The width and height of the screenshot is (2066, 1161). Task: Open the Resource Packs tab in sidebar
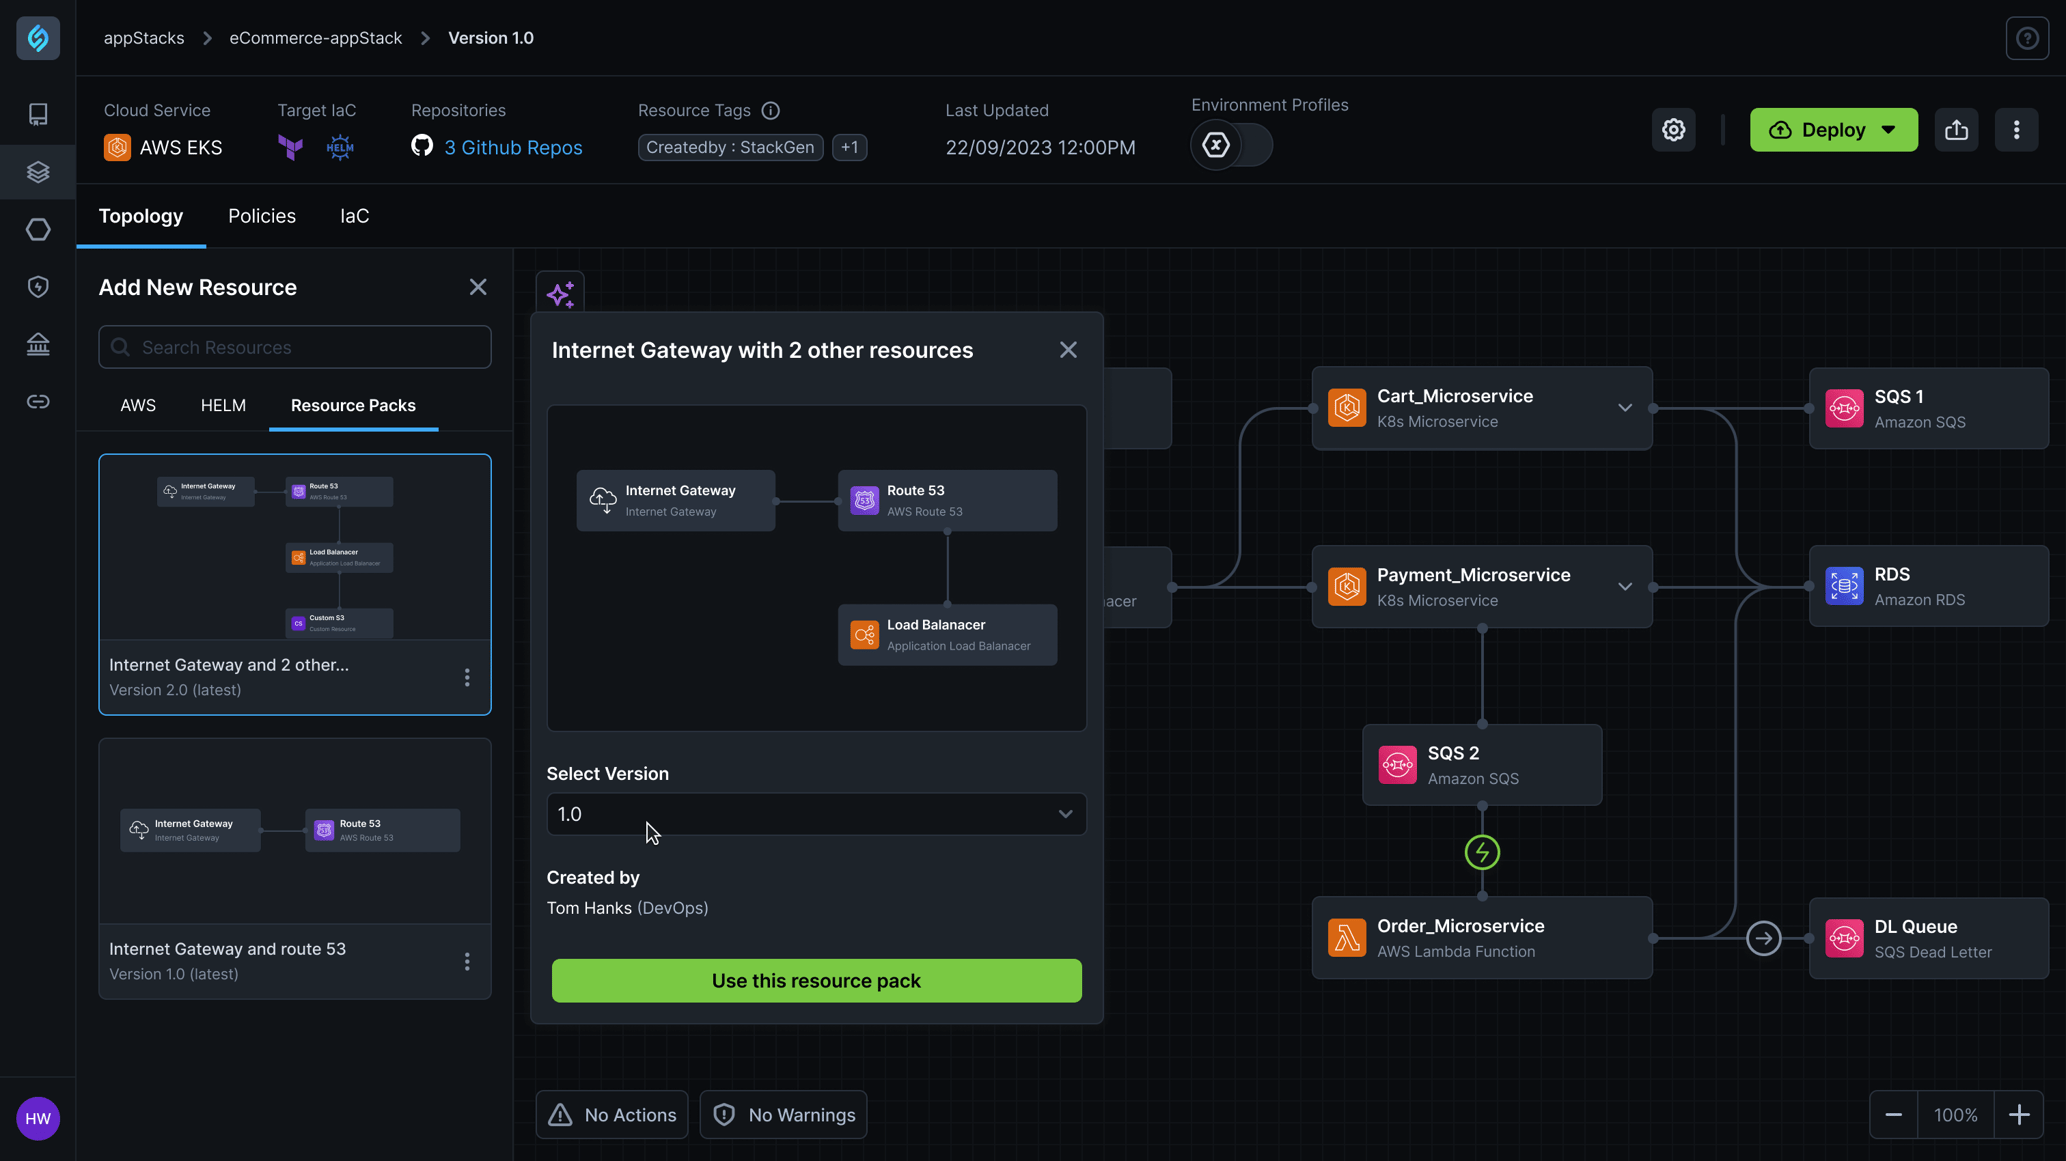[352, 405]
